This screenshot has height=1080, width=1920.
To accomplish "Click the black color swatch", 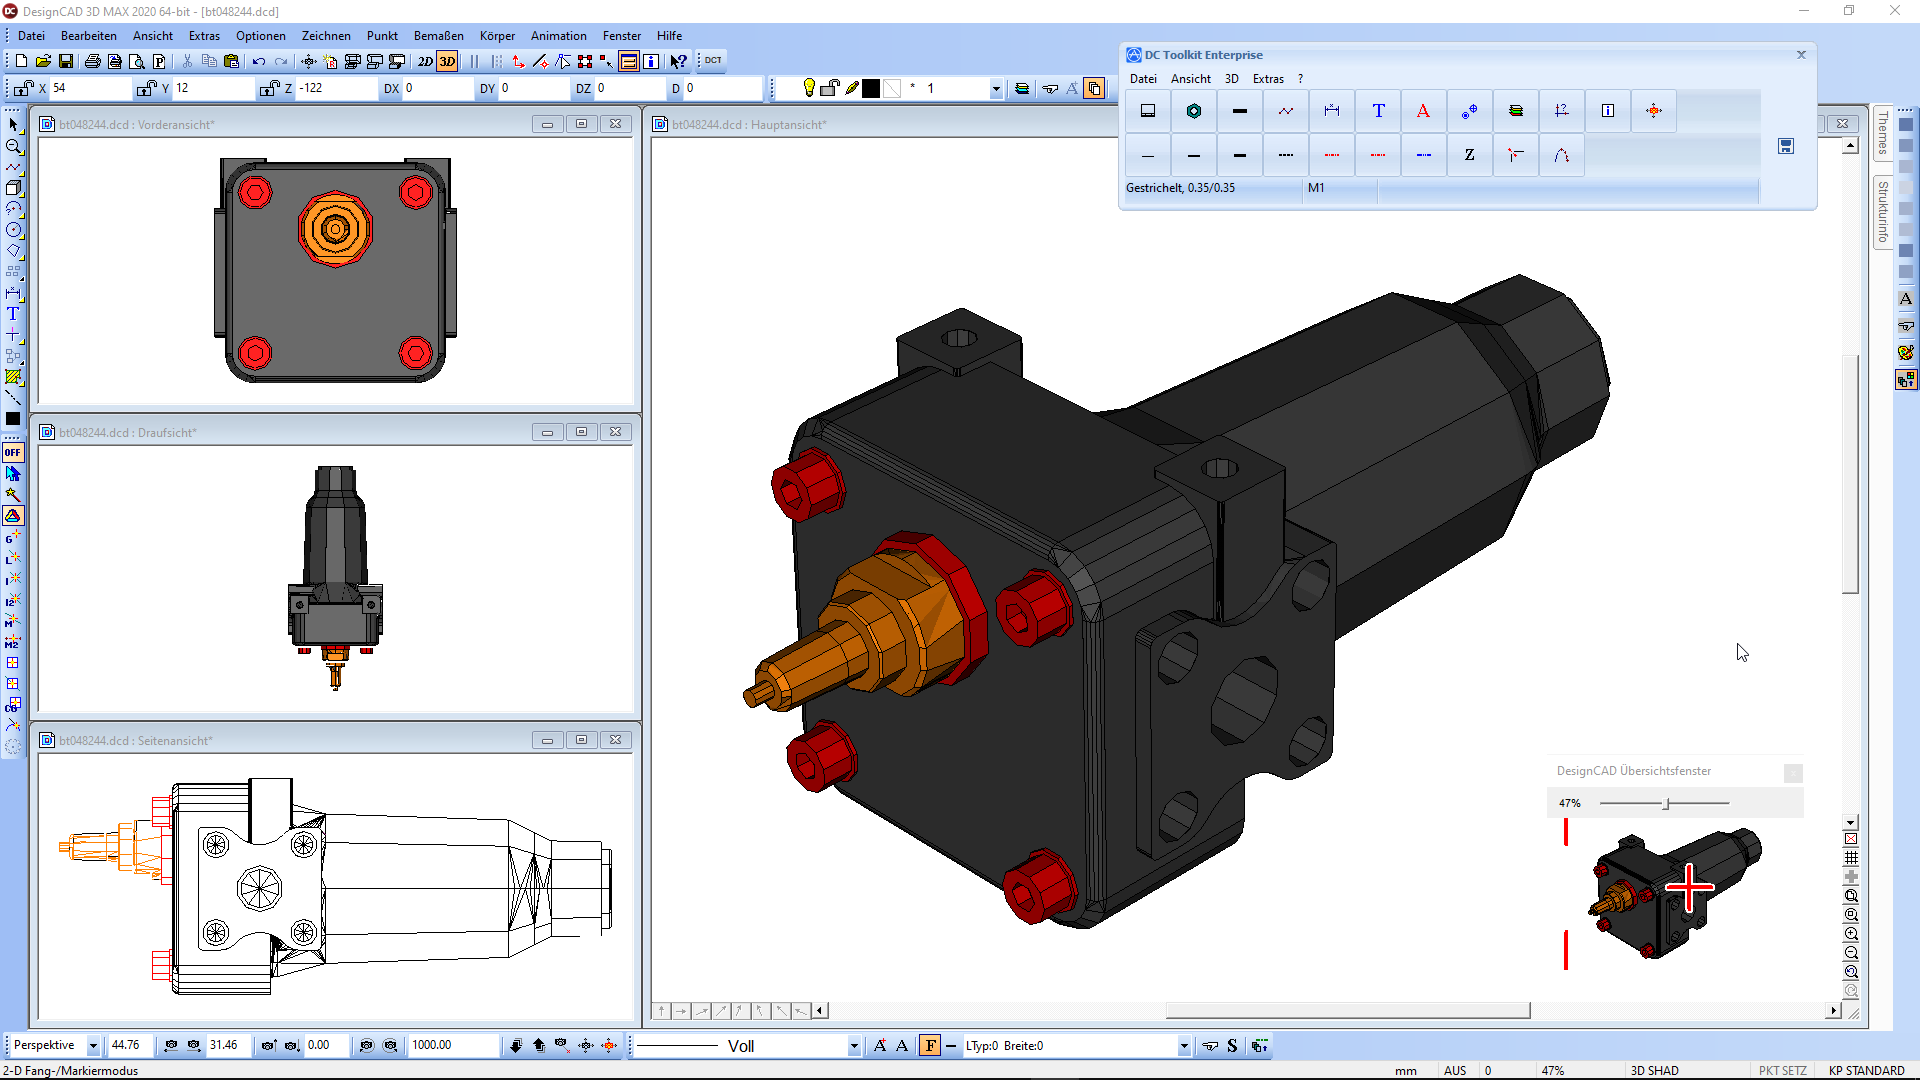I will pos(871,88).
